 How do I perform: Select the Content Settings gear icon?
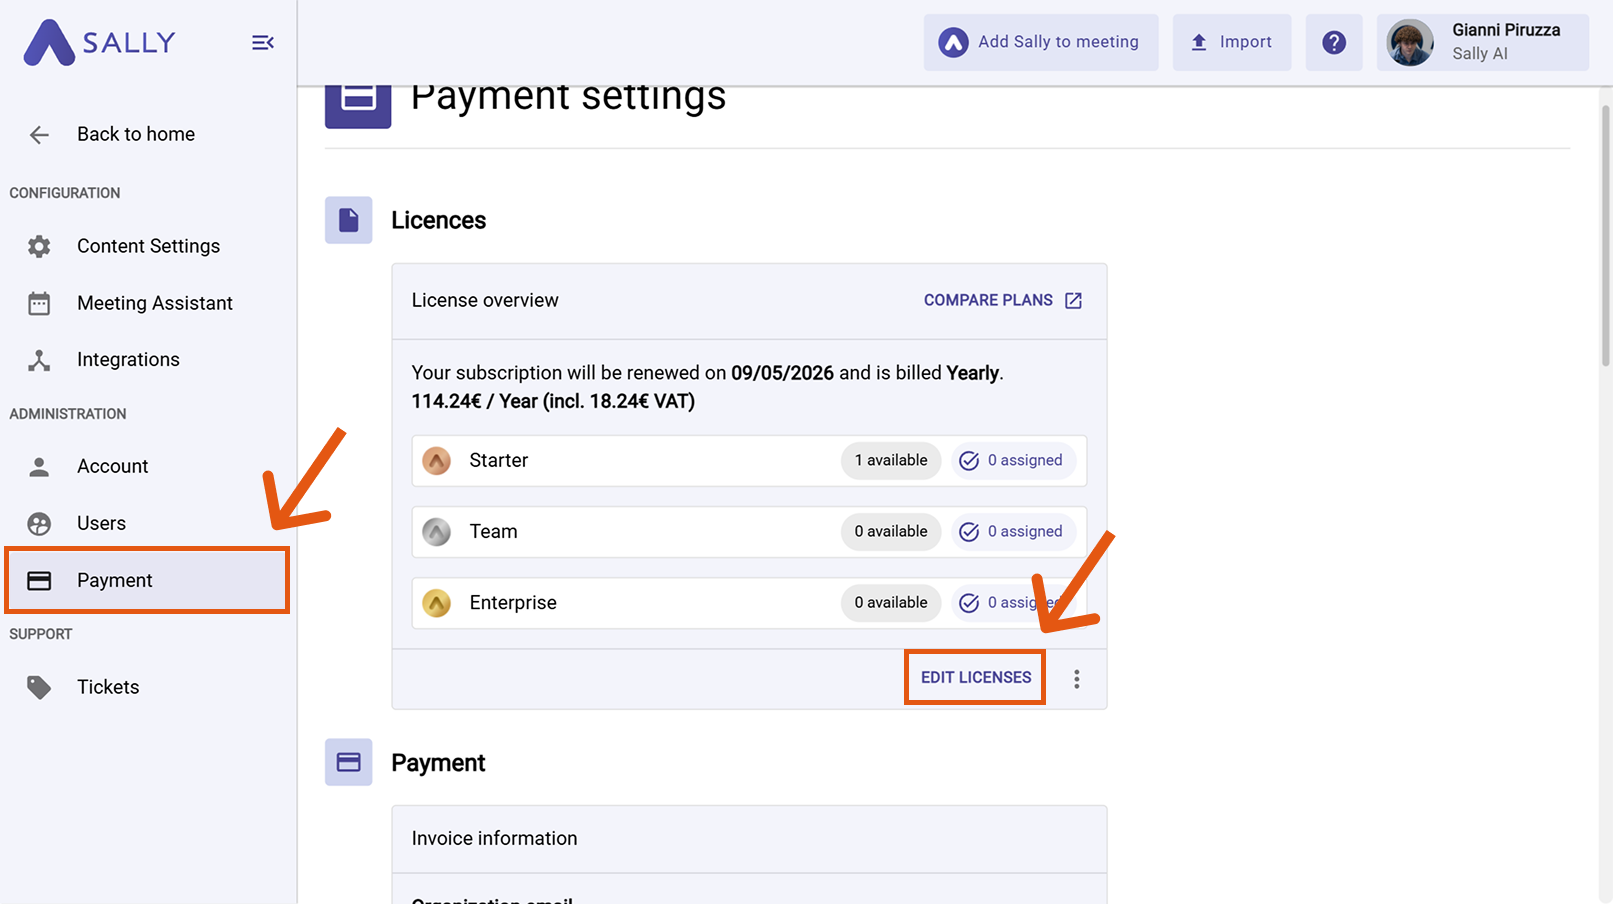[x=38, y=246]
